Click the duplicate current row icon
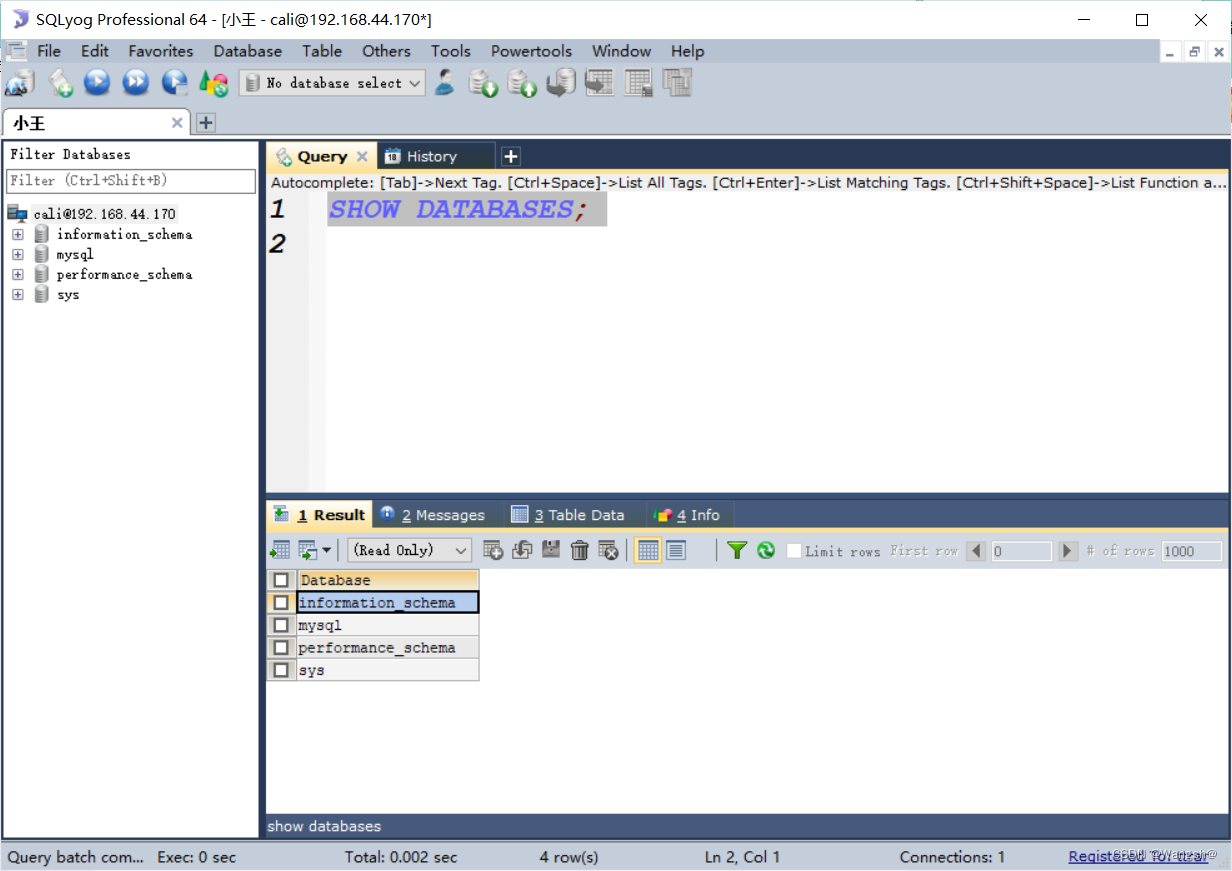Image resolution: width=1232 pixels, height=871 pixels. tap(522, 550)
